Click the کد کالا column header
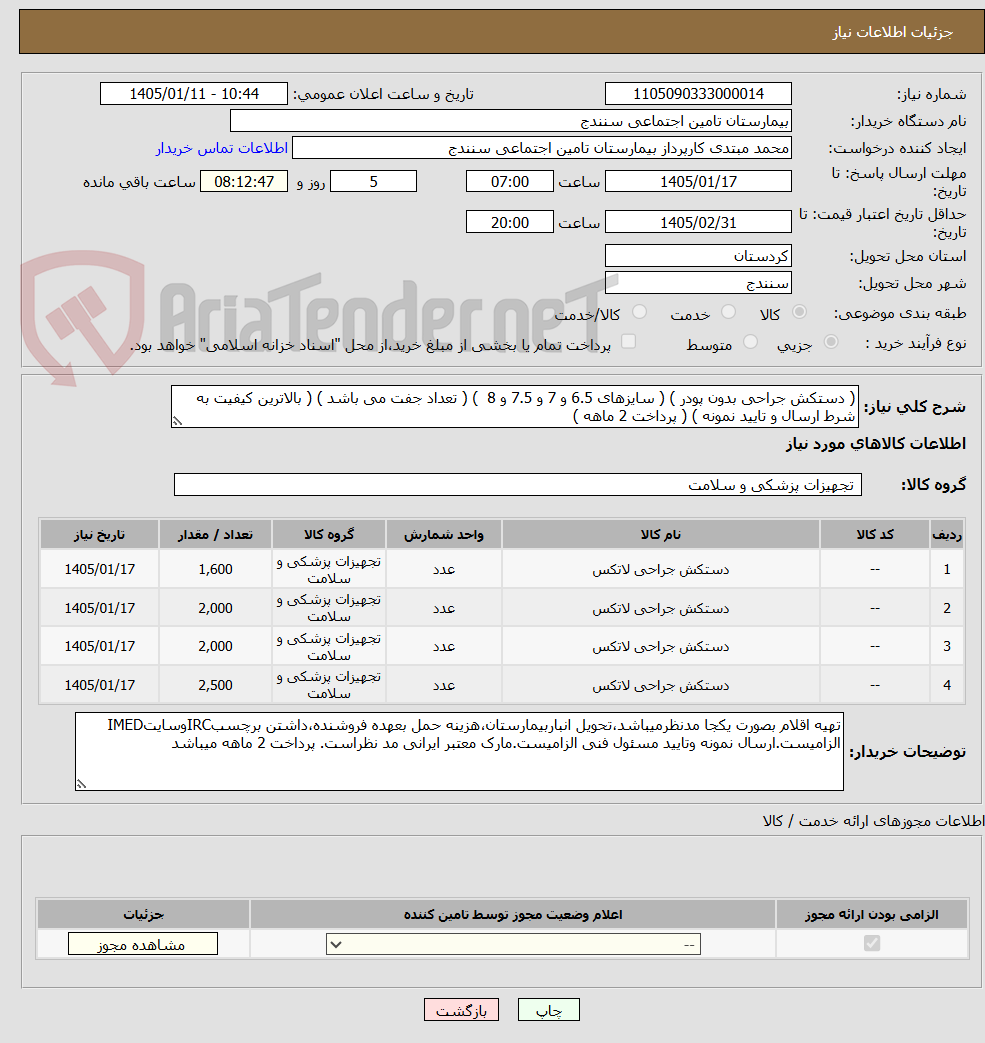The height and width of the screenshot is (1043, 985). point(875,535)
